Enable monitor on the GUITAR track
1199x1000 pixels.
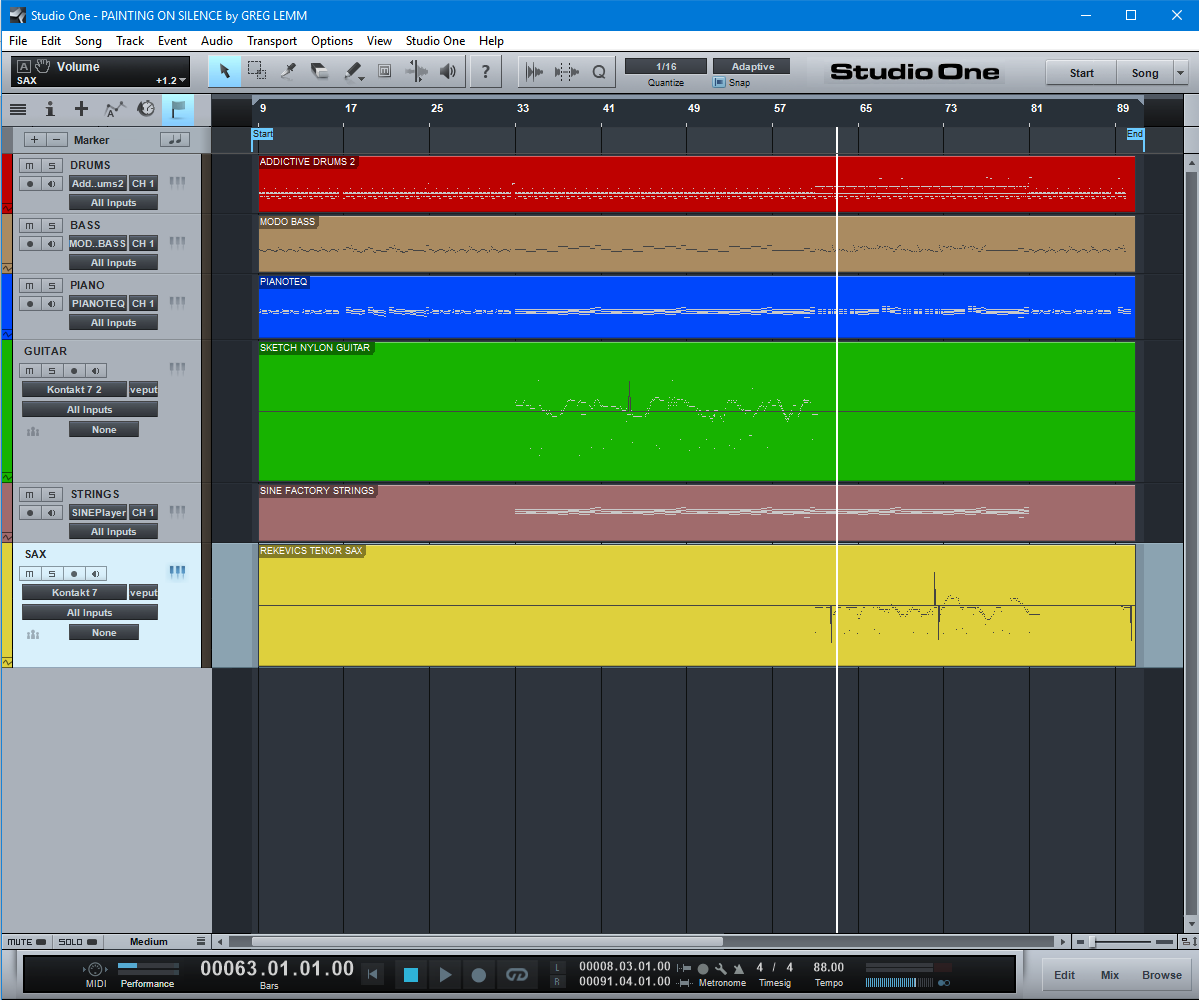pos(96,371)
